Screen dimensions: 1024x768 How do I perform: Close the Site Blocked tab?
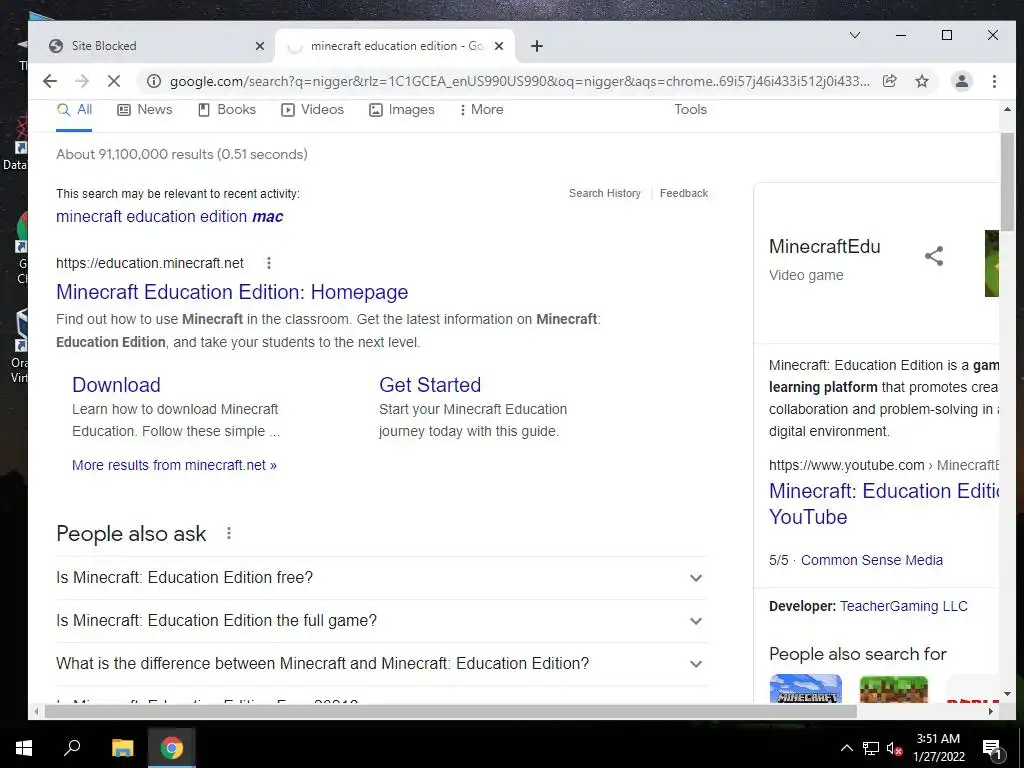[260, 46]
